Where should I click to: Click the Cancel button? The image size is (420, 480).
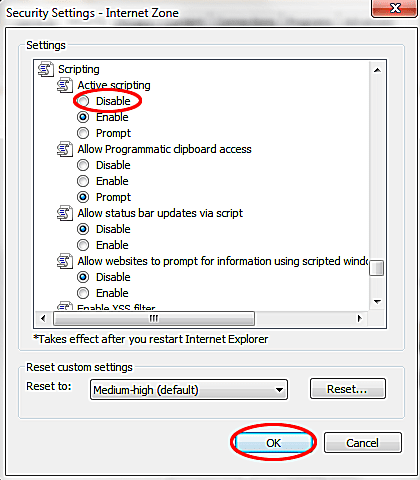pyautogui.click(x=363, y=443)
